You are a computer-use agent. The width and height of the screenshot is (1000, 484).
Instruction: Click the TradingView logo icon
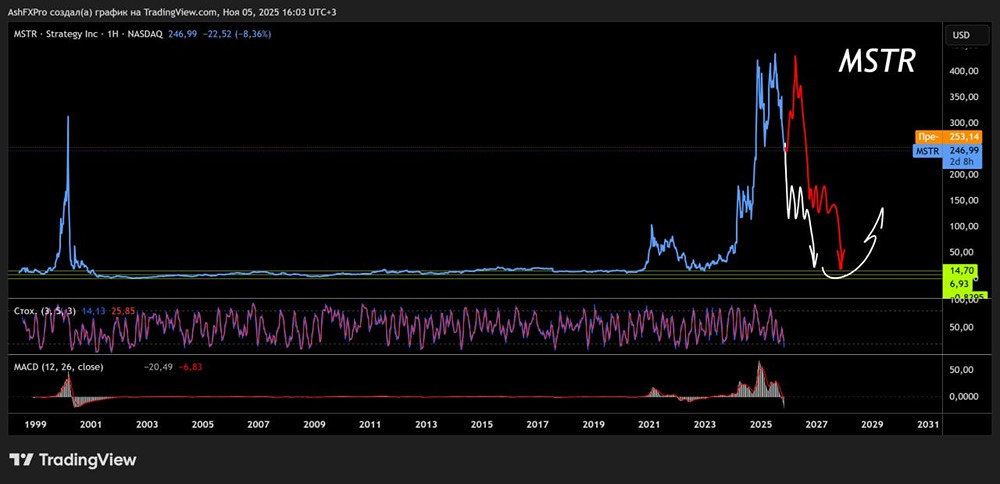[21, 460]
